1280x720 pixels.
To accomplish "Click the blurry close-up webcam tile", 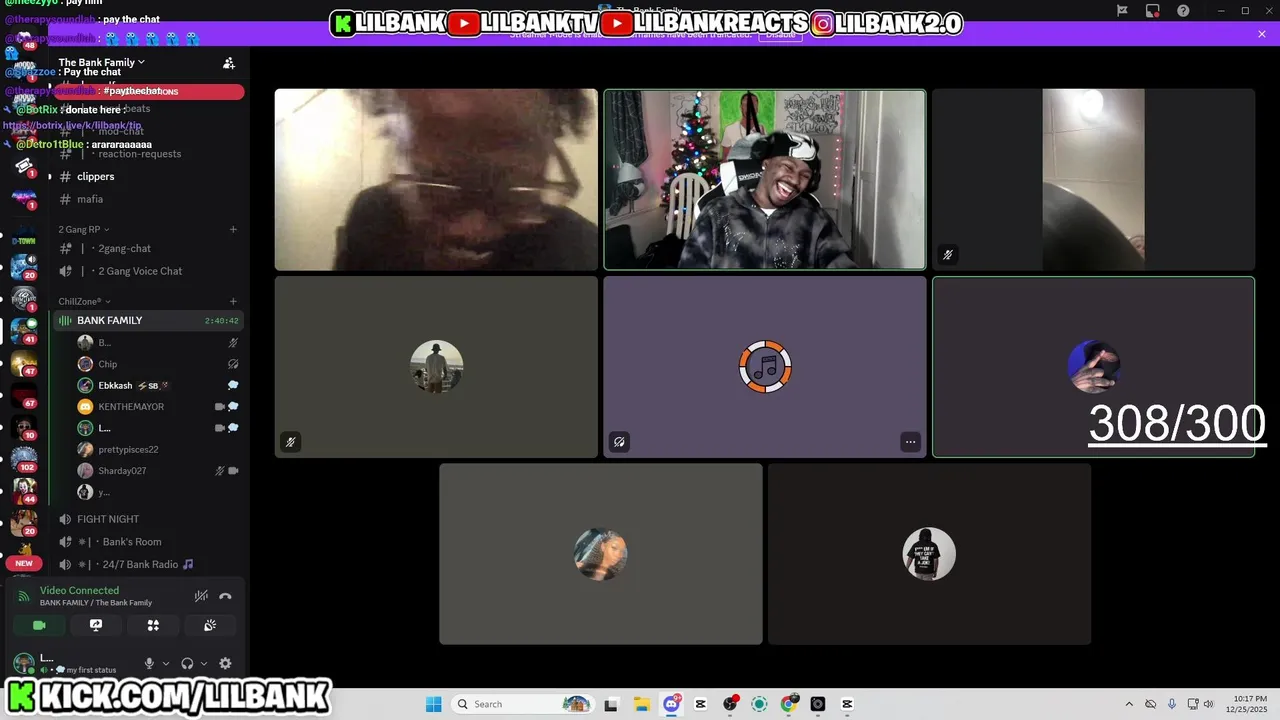I will point(436,180).
